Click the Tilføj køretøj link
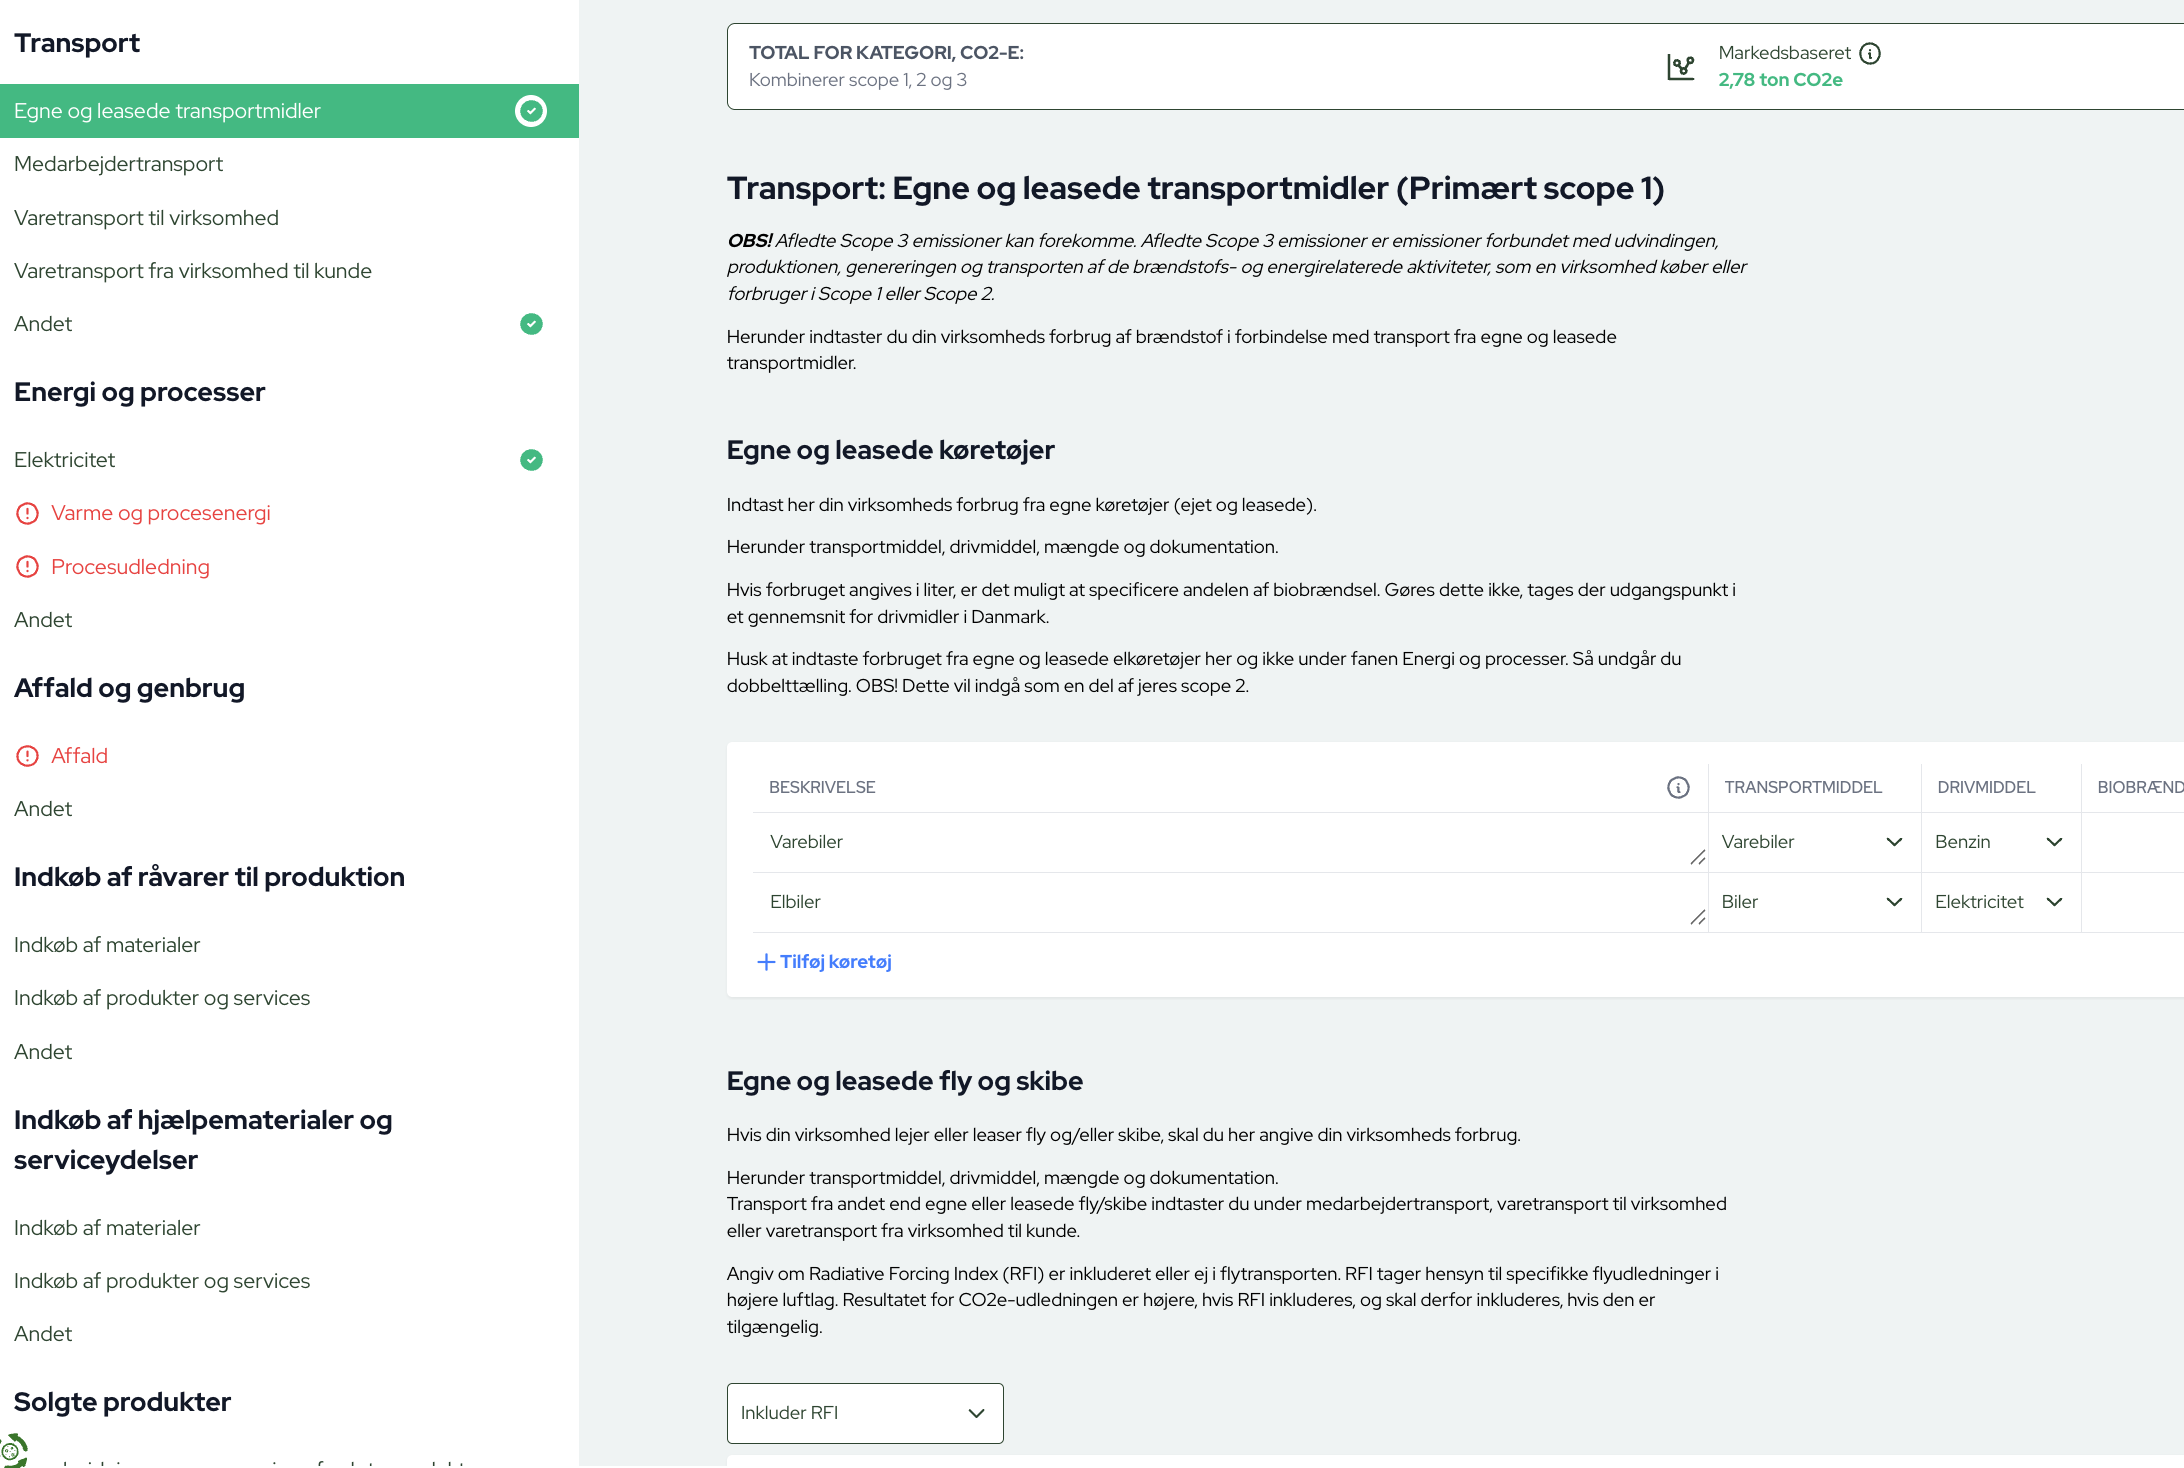The image size is (2184, 1468). click(x=835, y=962)
